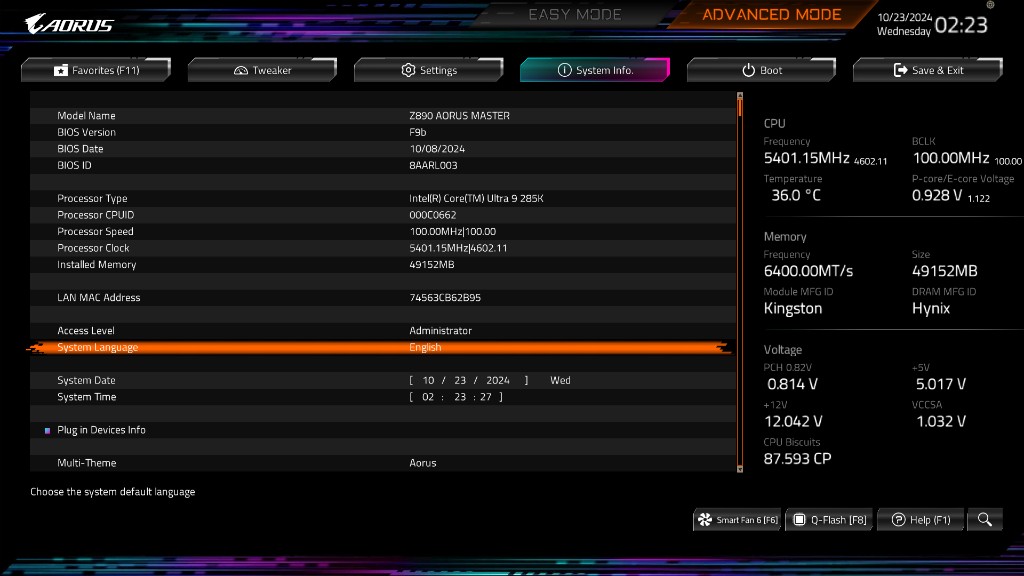Click the Hynix DRAM MFG ID
The image size is (1024, 576).
point(931,308)
